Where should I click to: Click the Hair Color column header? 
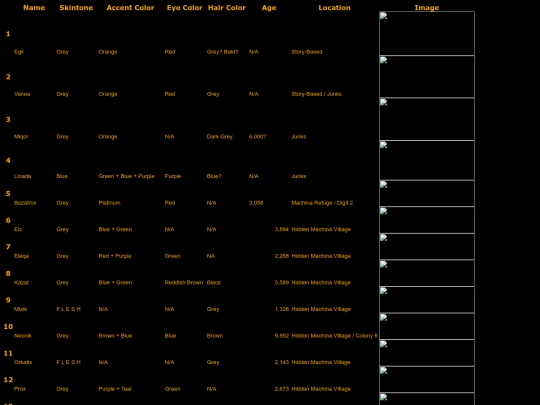[x=227, y=8]
